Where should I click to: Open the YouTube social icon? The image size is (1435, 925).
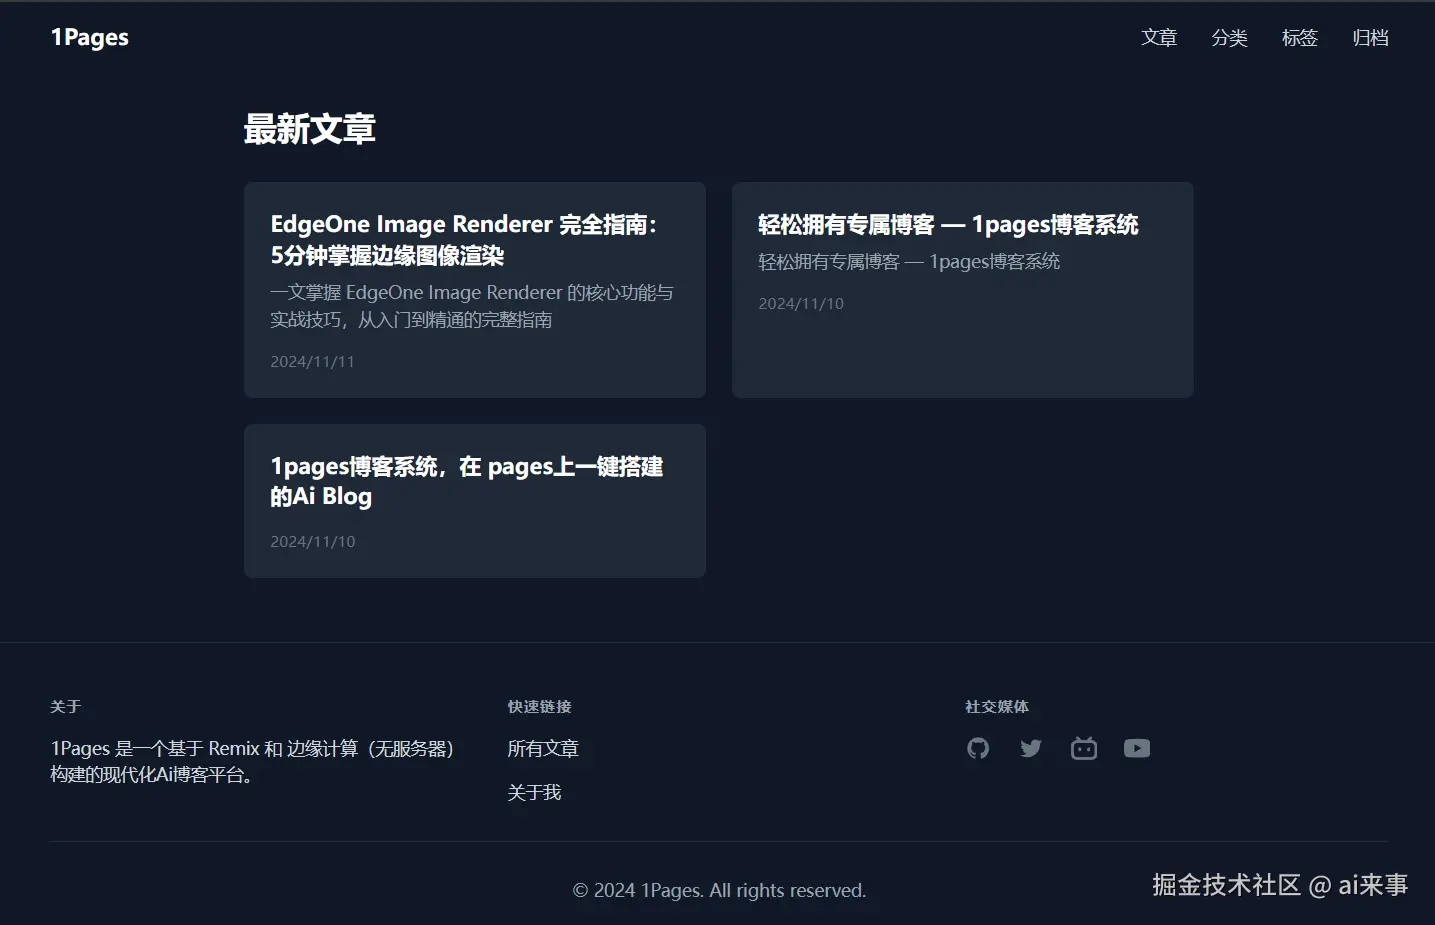(x=1137, y=748)
